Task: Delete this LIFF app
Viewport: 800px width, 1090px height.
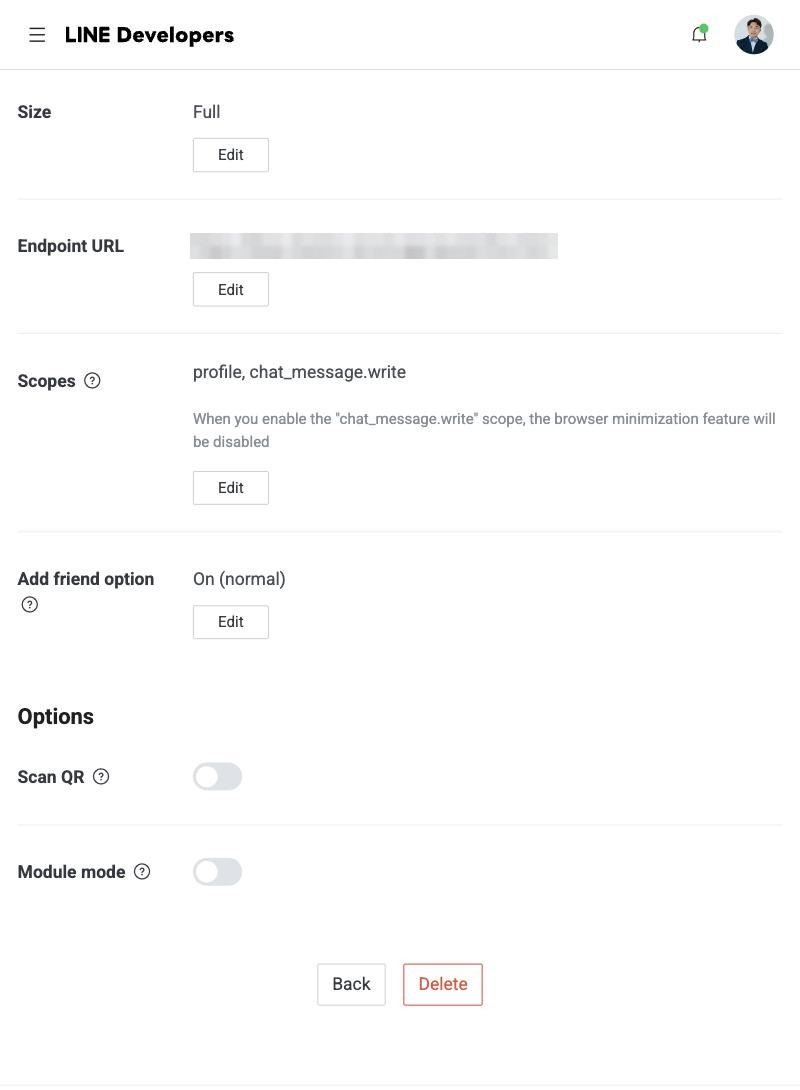Action: pos(443,984)
